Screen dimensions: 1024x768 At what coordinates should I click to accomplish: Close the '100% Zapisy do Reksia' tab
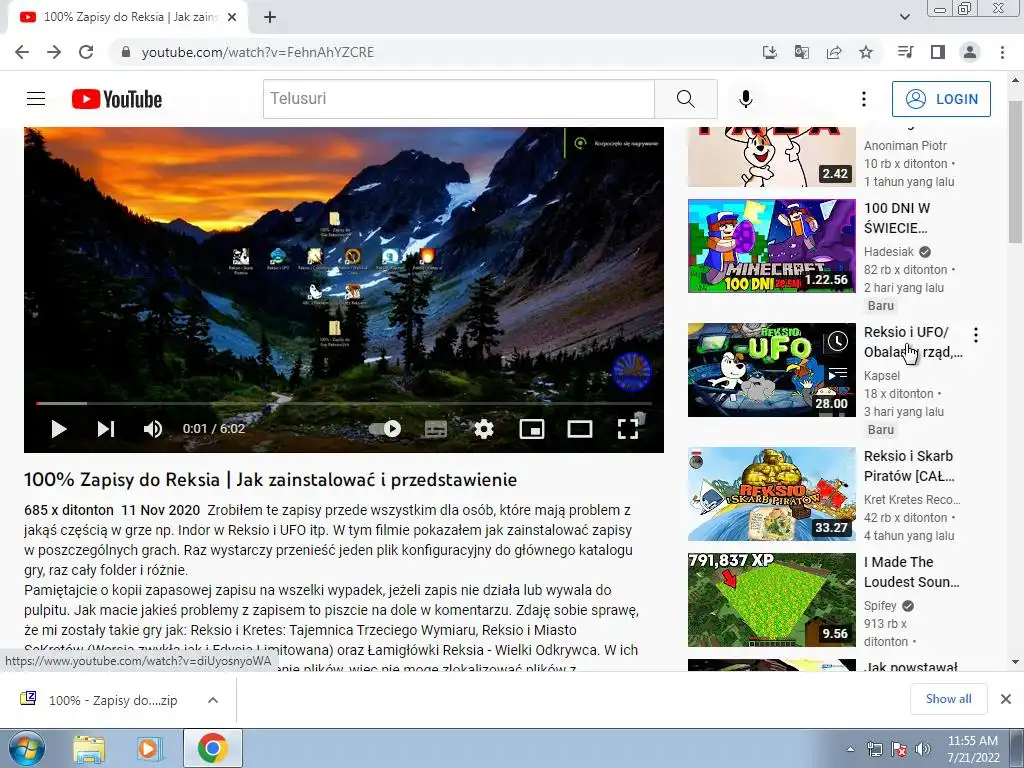click(x=232, y=18)
